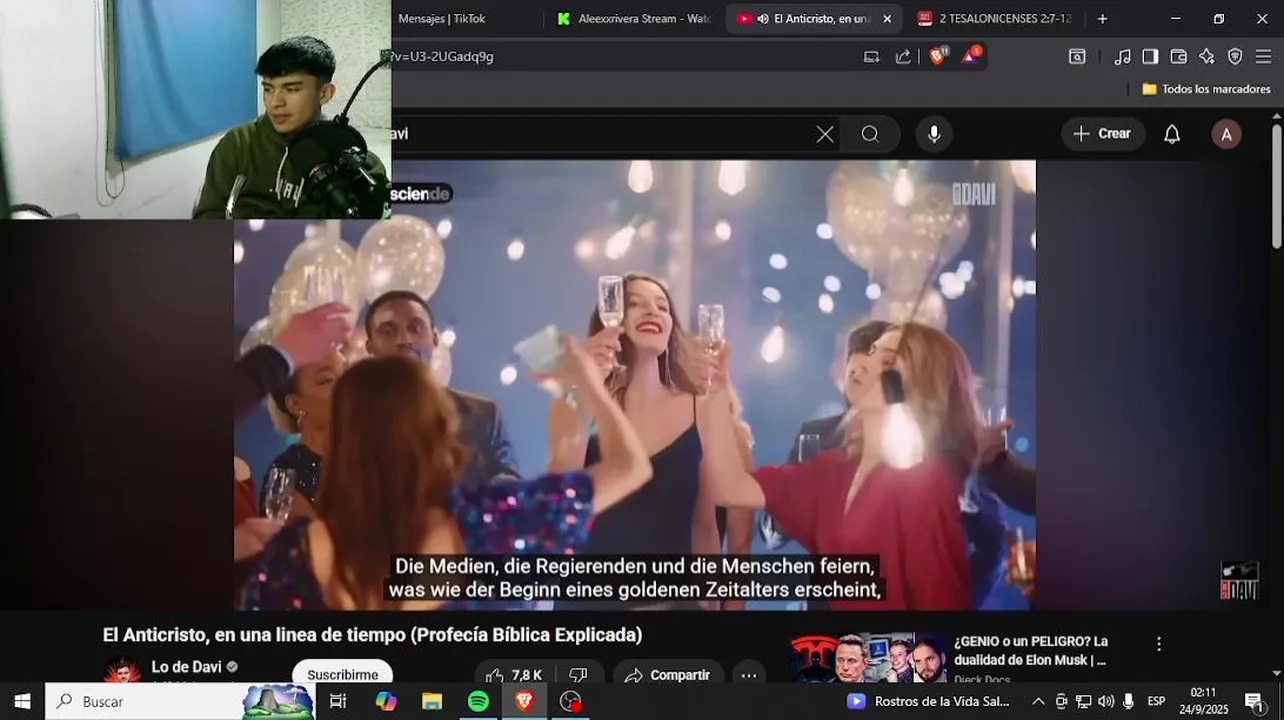
Task: Open ¿GENIO o un PELIGRO? video title
Action: click(x=1031, y=650)
